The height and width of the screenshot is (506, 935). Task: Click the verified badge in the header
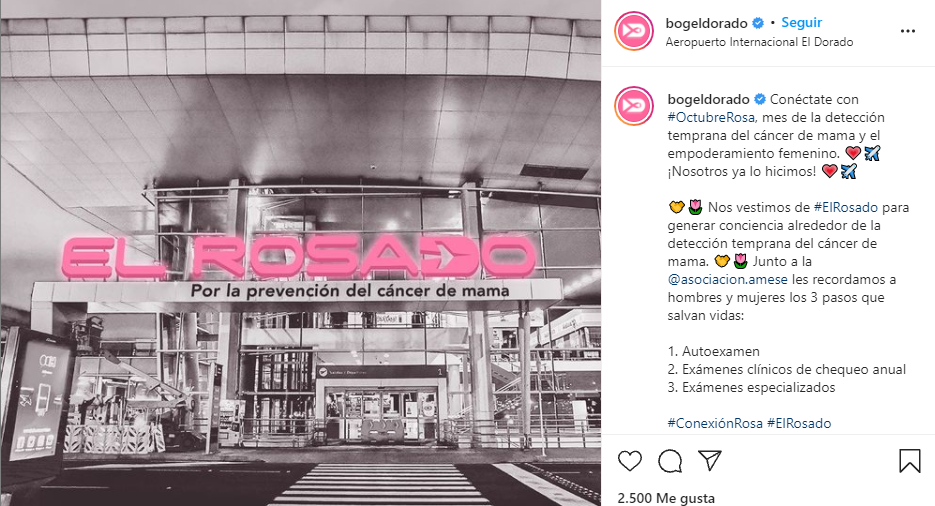[x=758, y=23]
